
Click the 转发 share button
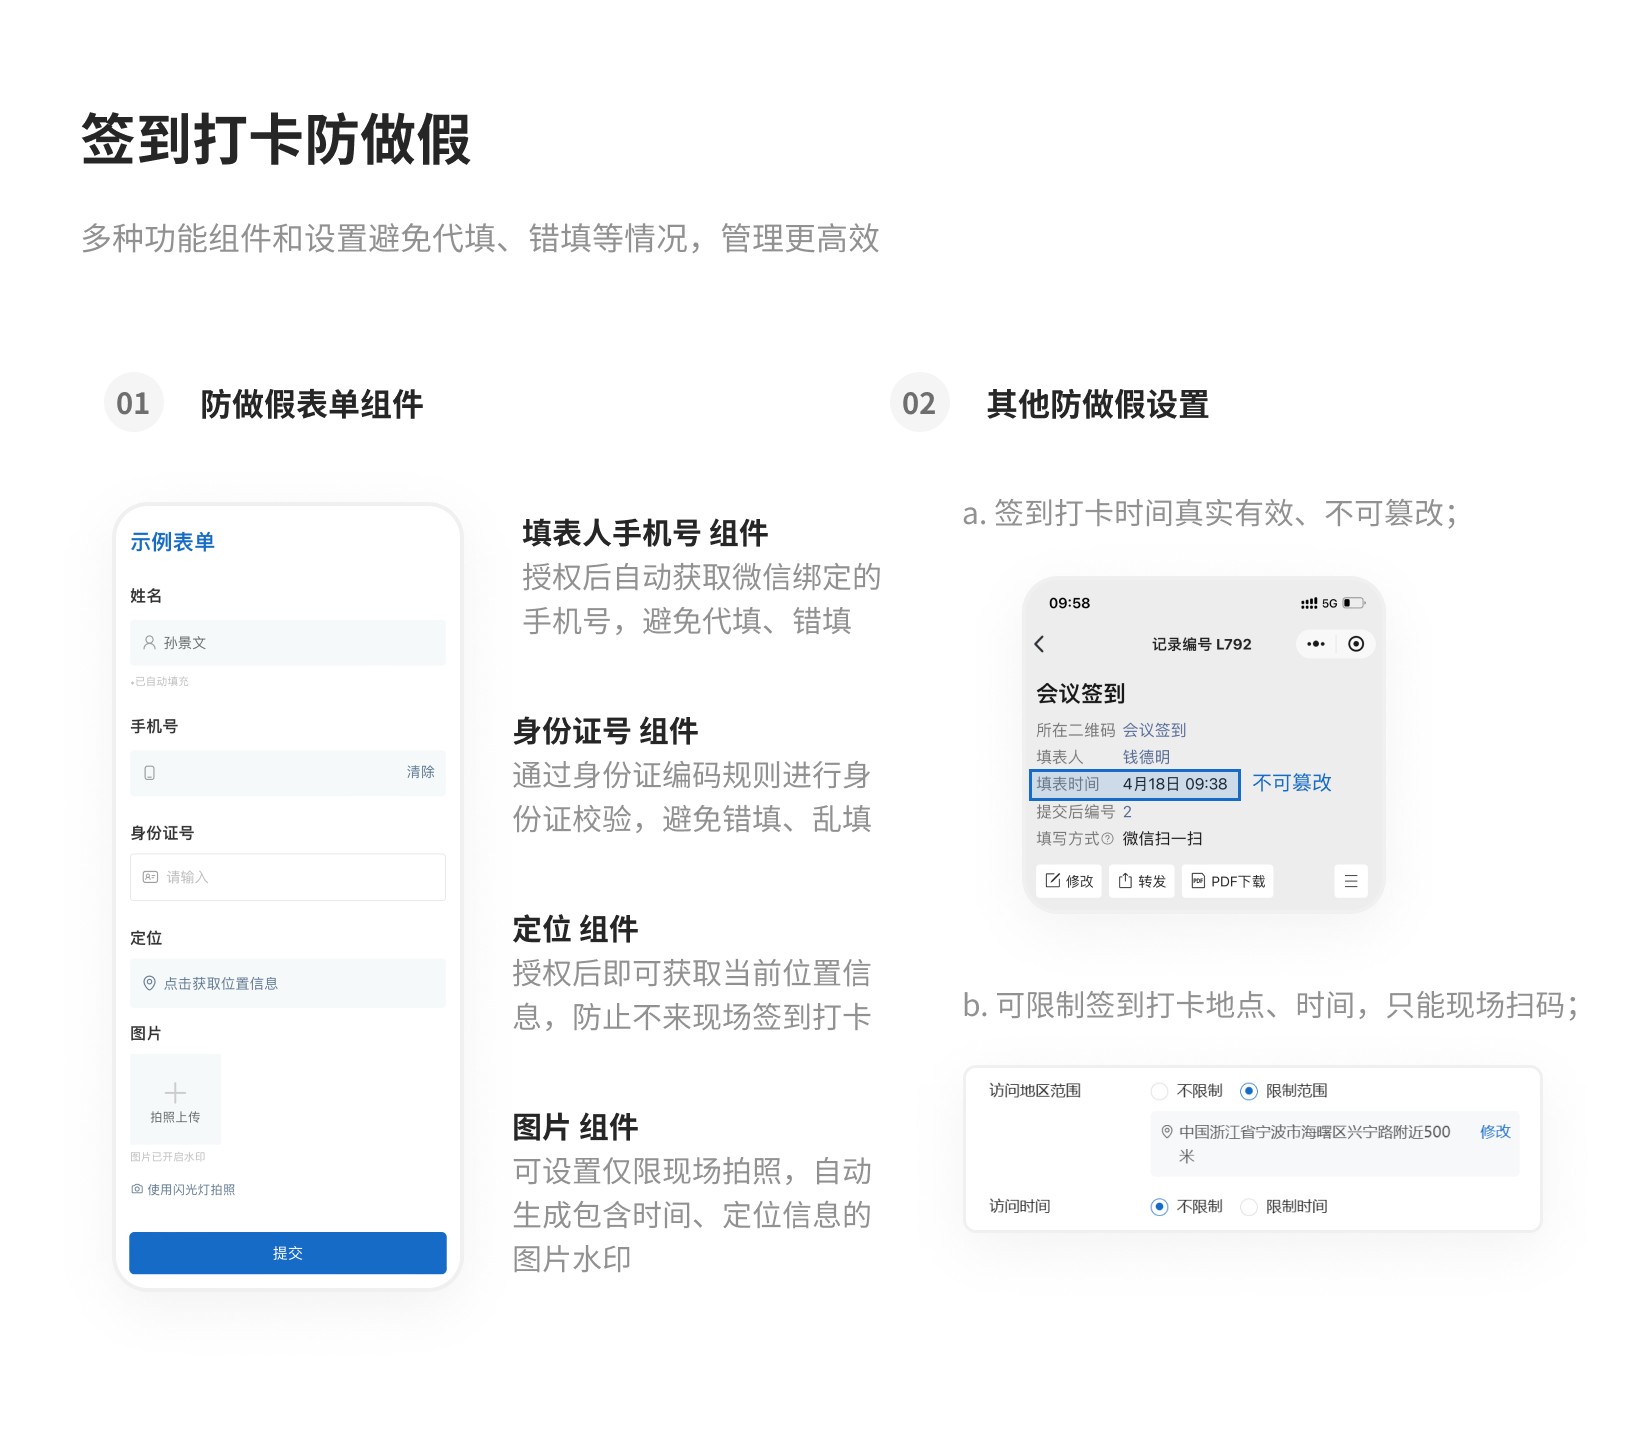[1142, 881]
